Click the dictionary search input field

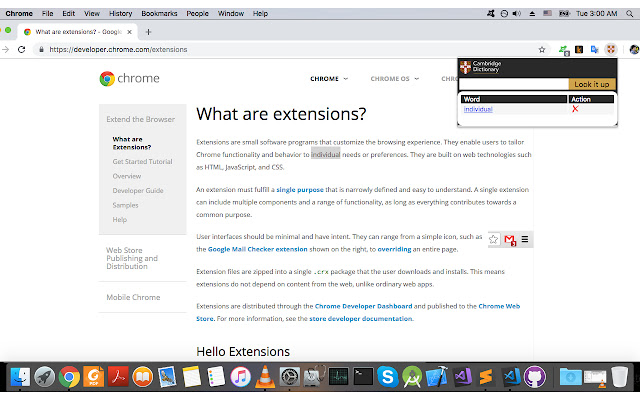point(513,85)
